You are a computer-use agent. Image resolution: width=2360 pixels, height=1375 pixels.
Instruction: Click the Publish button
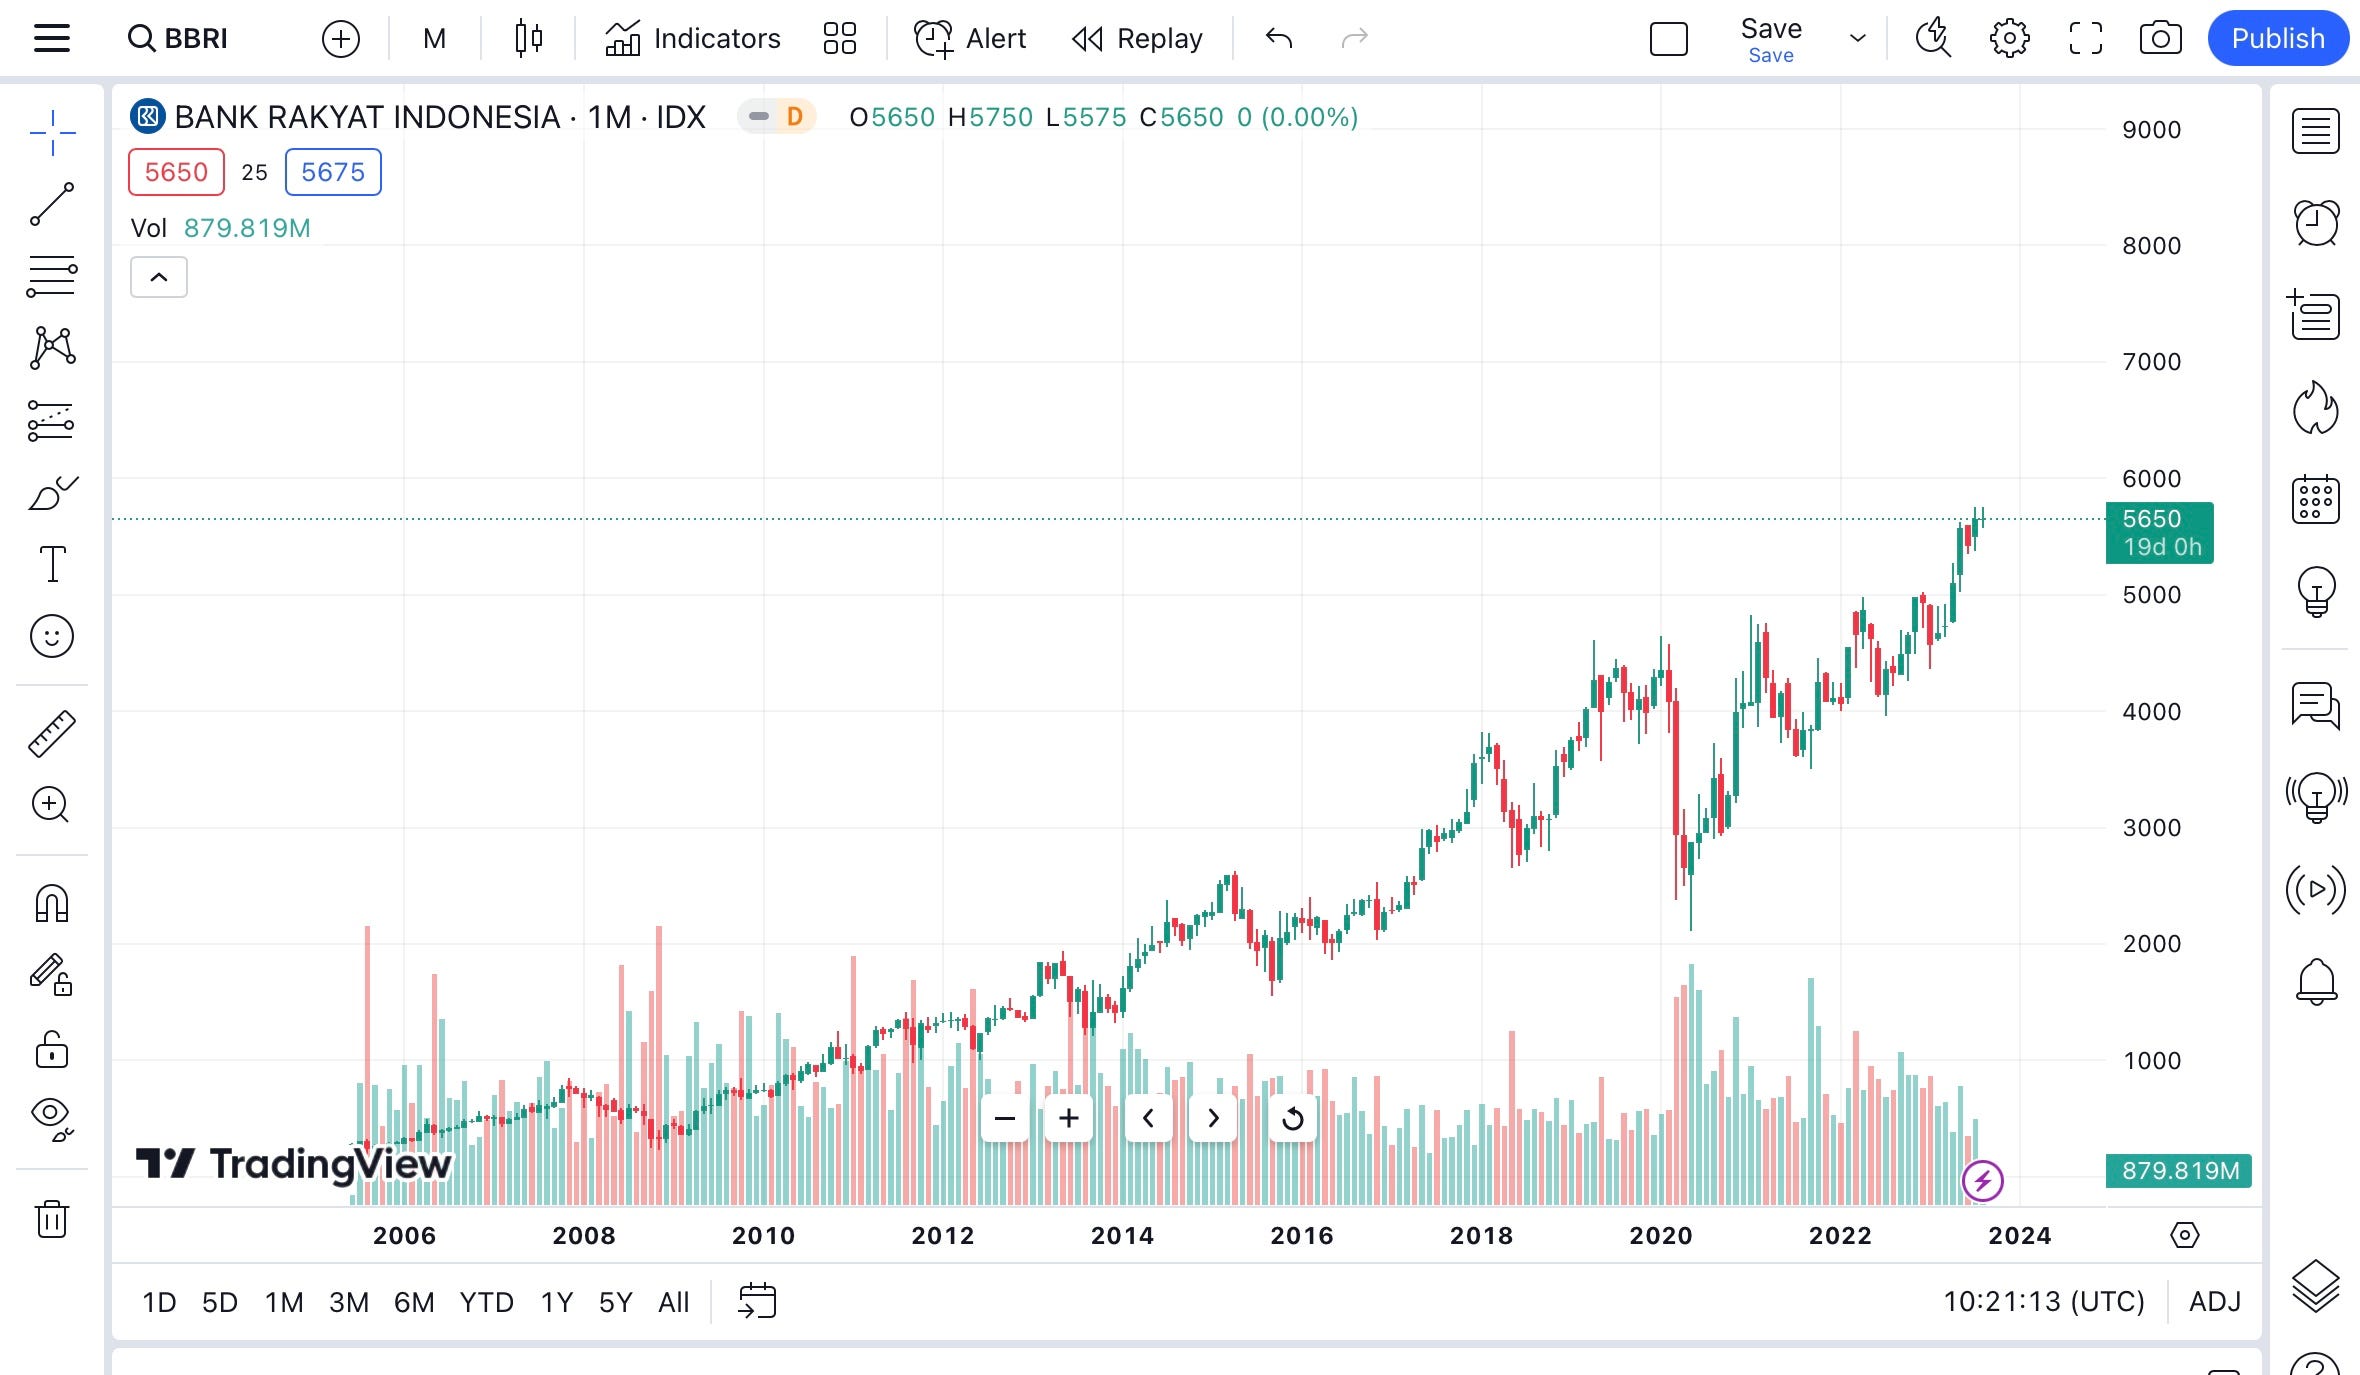(x=2277, y=39)
